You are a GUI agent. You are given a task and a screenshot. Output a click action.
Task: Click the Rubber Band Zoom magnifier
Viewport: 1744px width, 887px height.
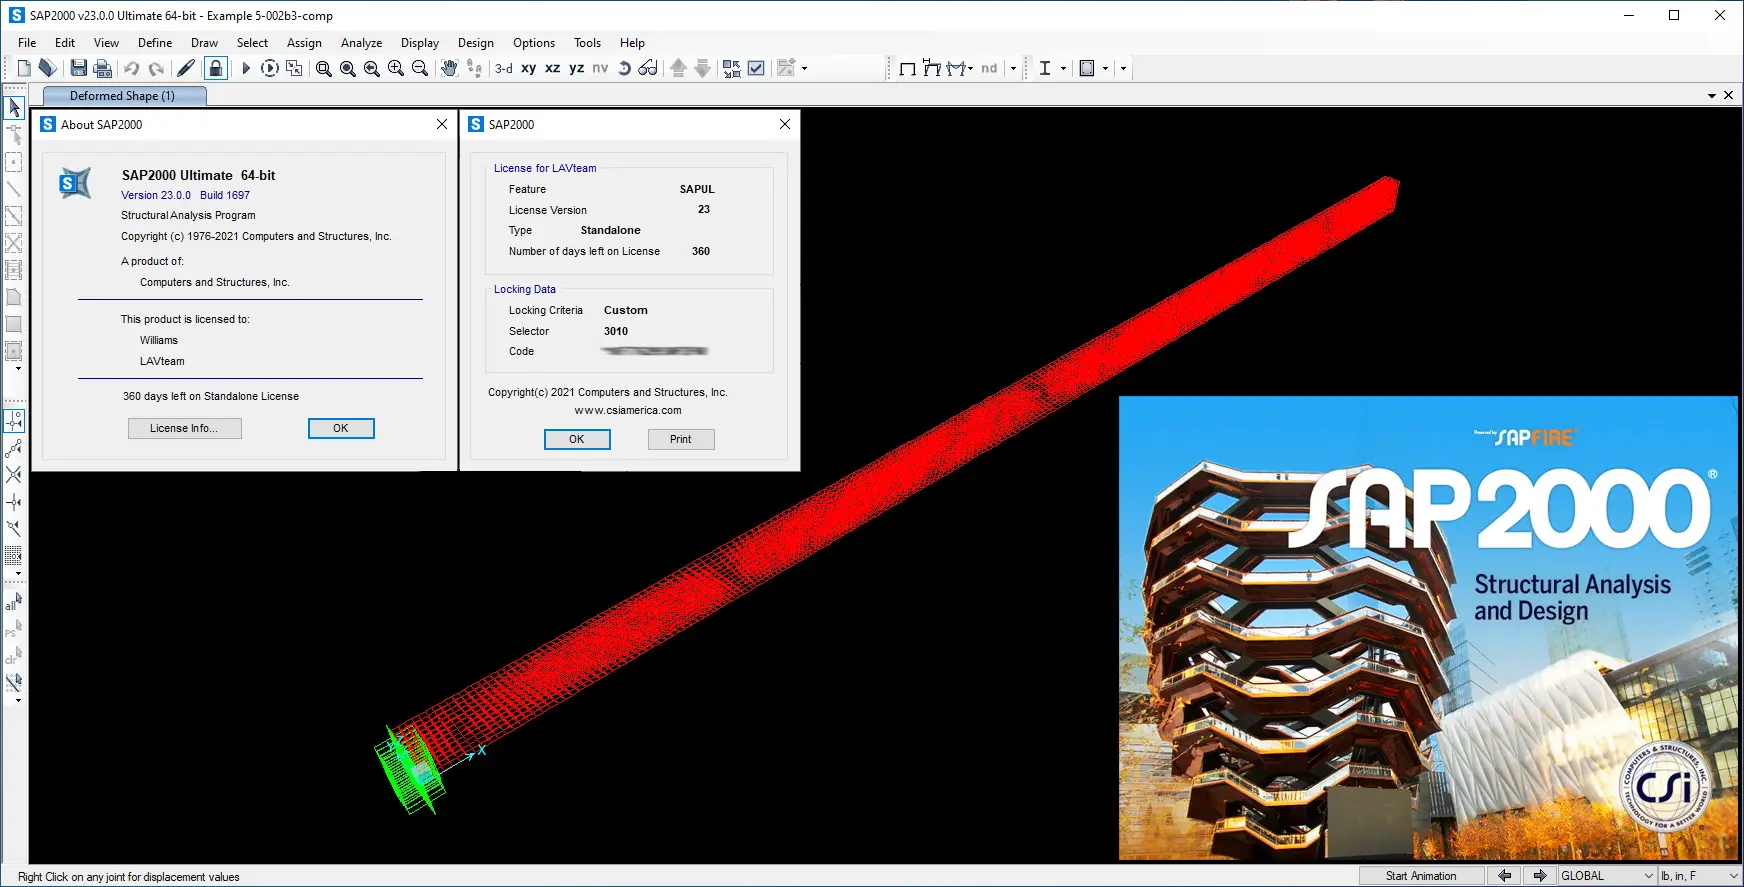point(323,68)
